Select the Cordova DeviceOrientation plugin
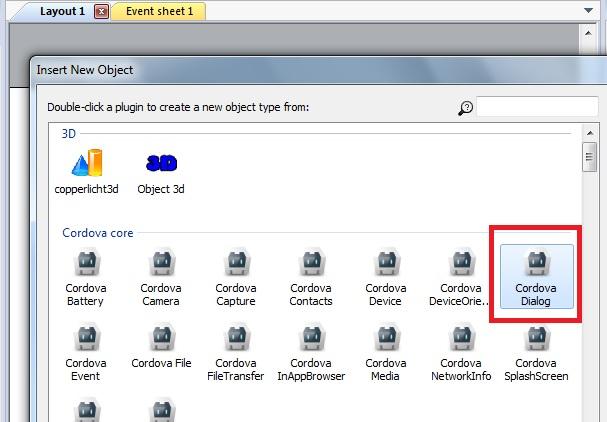 [x=460, y=277]
